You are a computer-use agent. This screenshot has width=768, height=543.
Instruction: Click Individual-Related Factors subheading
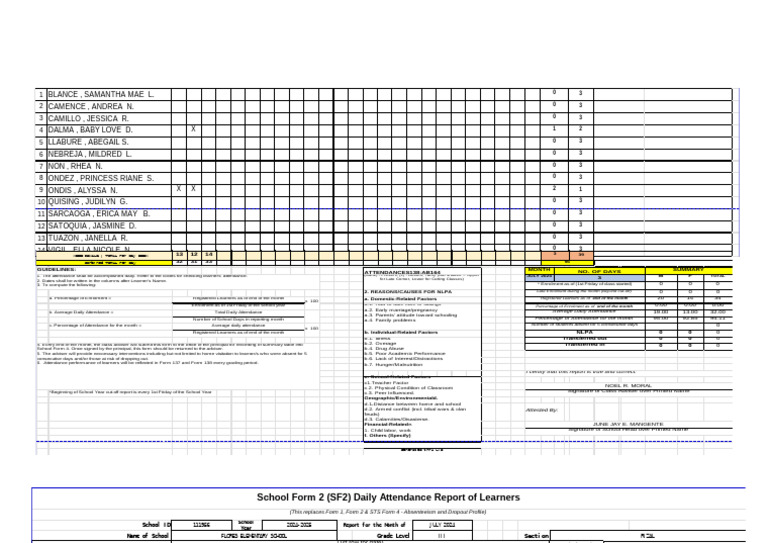401,332
